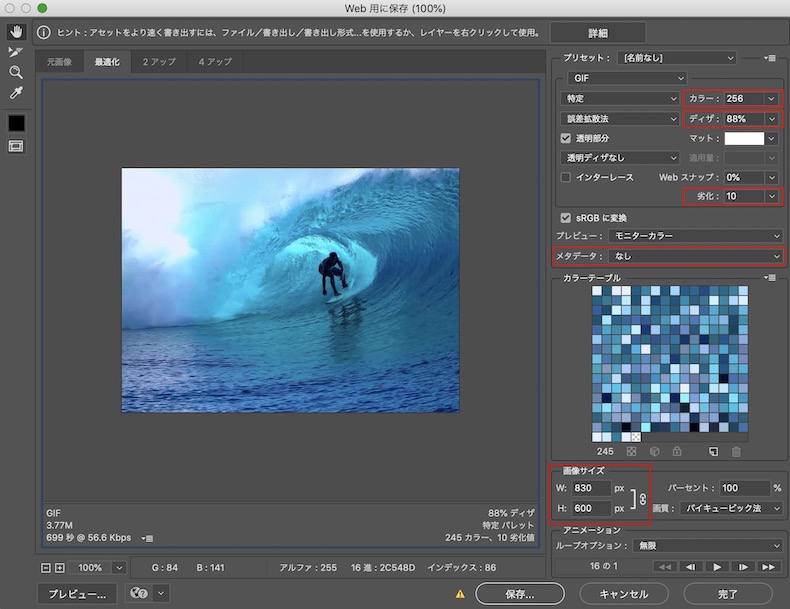The image size is (790, 609).
Task: Delete selected colors trash icon
Action: pyautogui.click(x=736, y=452)
